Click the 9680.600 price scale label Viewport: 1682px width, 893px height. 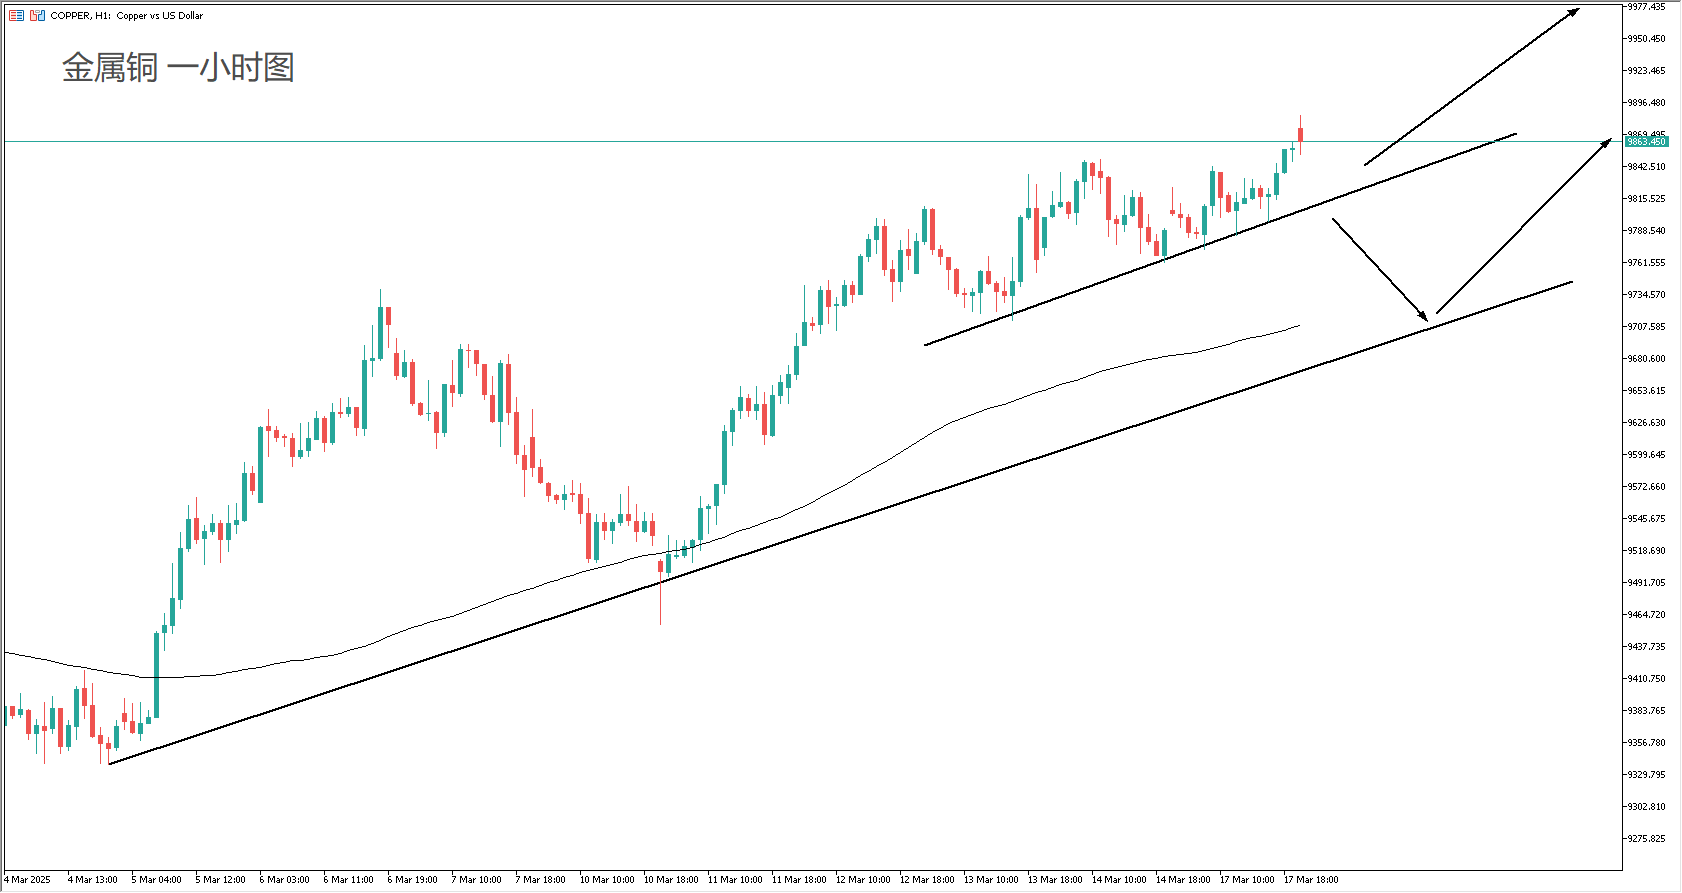click(1646, 359)
